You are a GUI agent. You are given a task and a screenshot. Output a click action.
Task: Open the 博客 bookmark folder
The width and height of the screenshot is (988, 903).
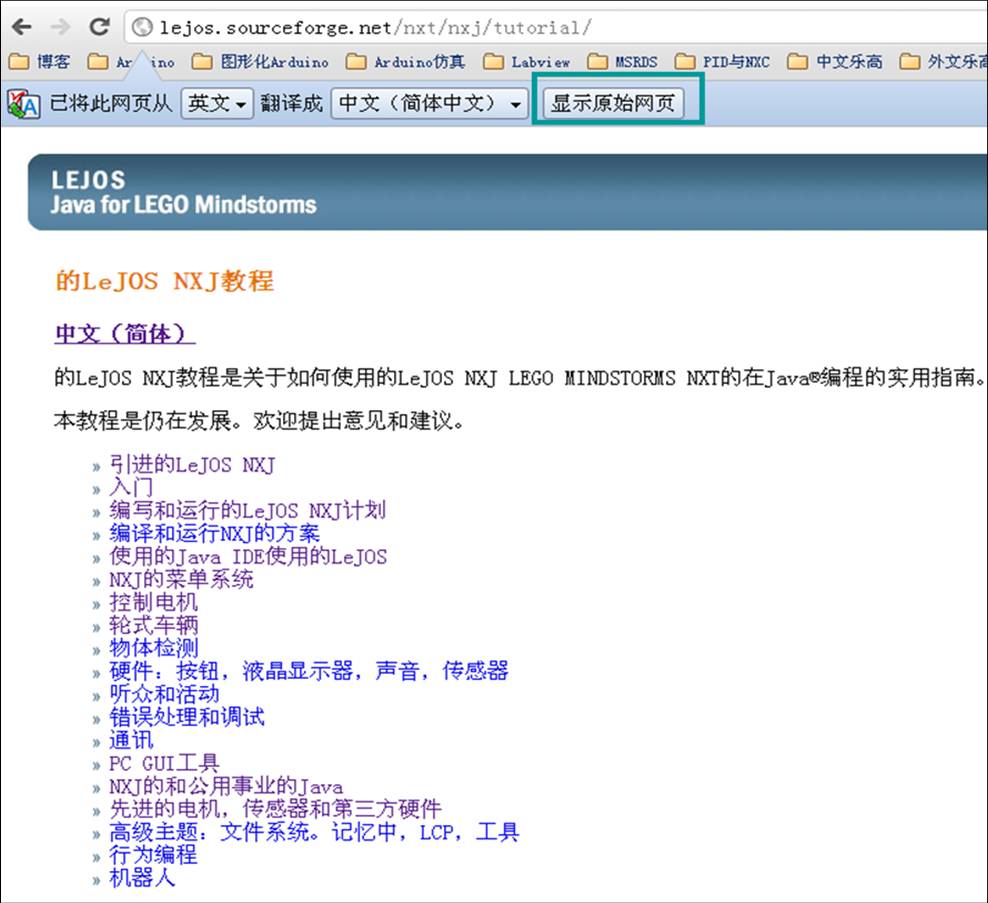[40, 62]
